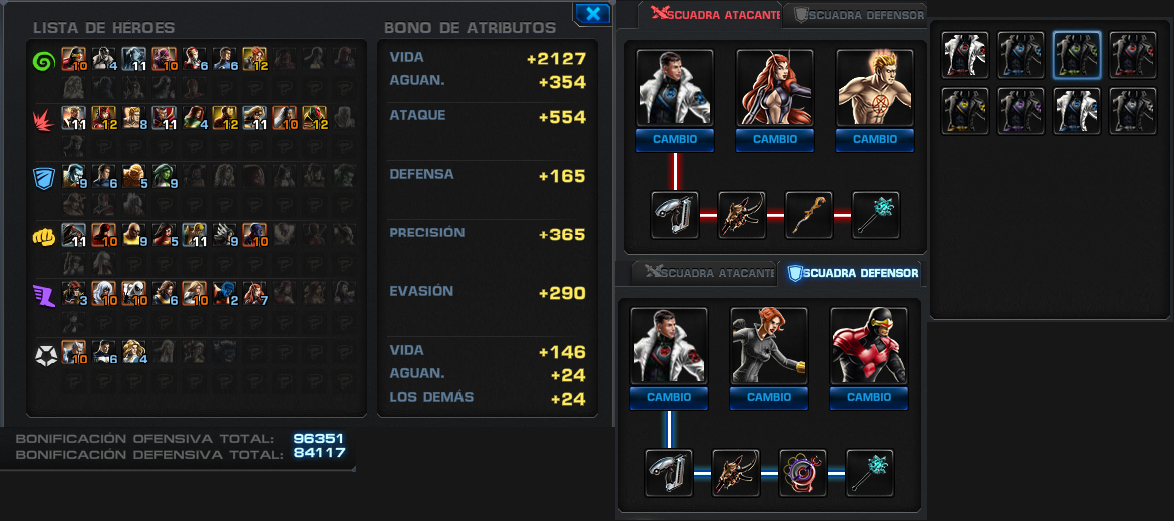Image resolution: width=1174 pixels, height=521 pixels.
Task: Choose the purple-accent coat uniform
Action: (x=1021, y=111)
